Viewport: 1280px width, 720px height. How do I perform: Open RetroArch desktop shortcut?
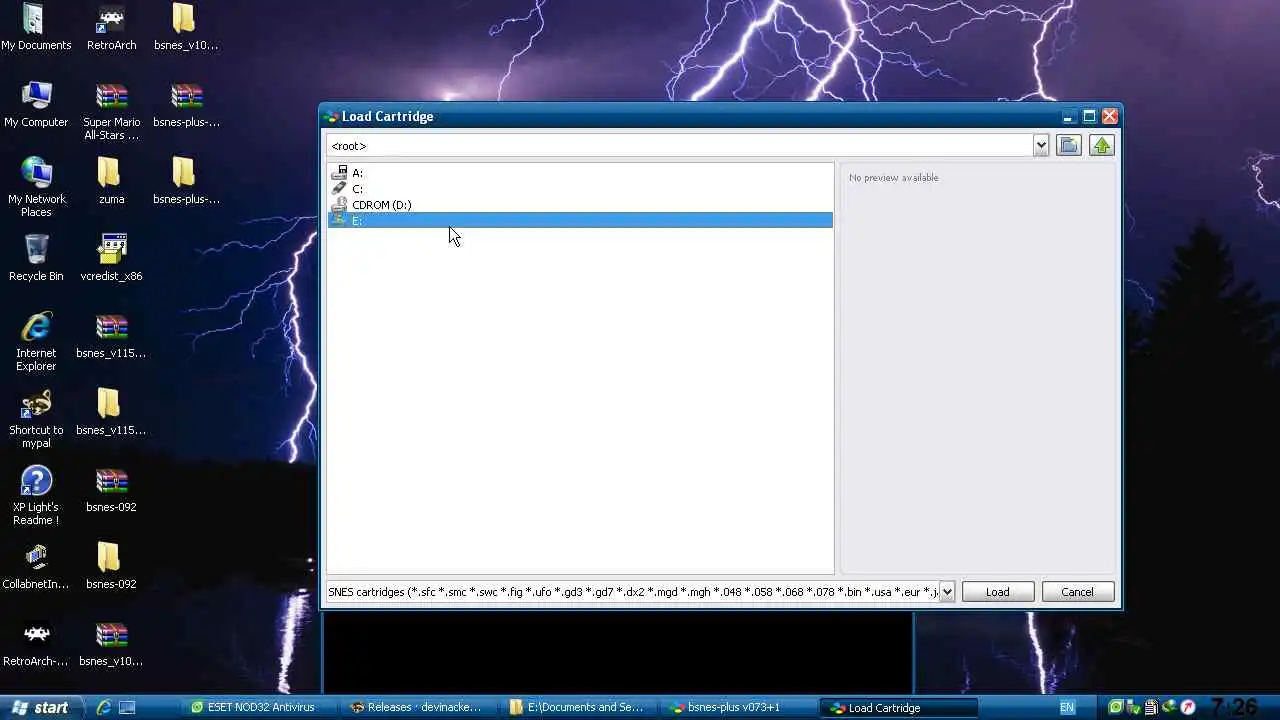[111, 28]
